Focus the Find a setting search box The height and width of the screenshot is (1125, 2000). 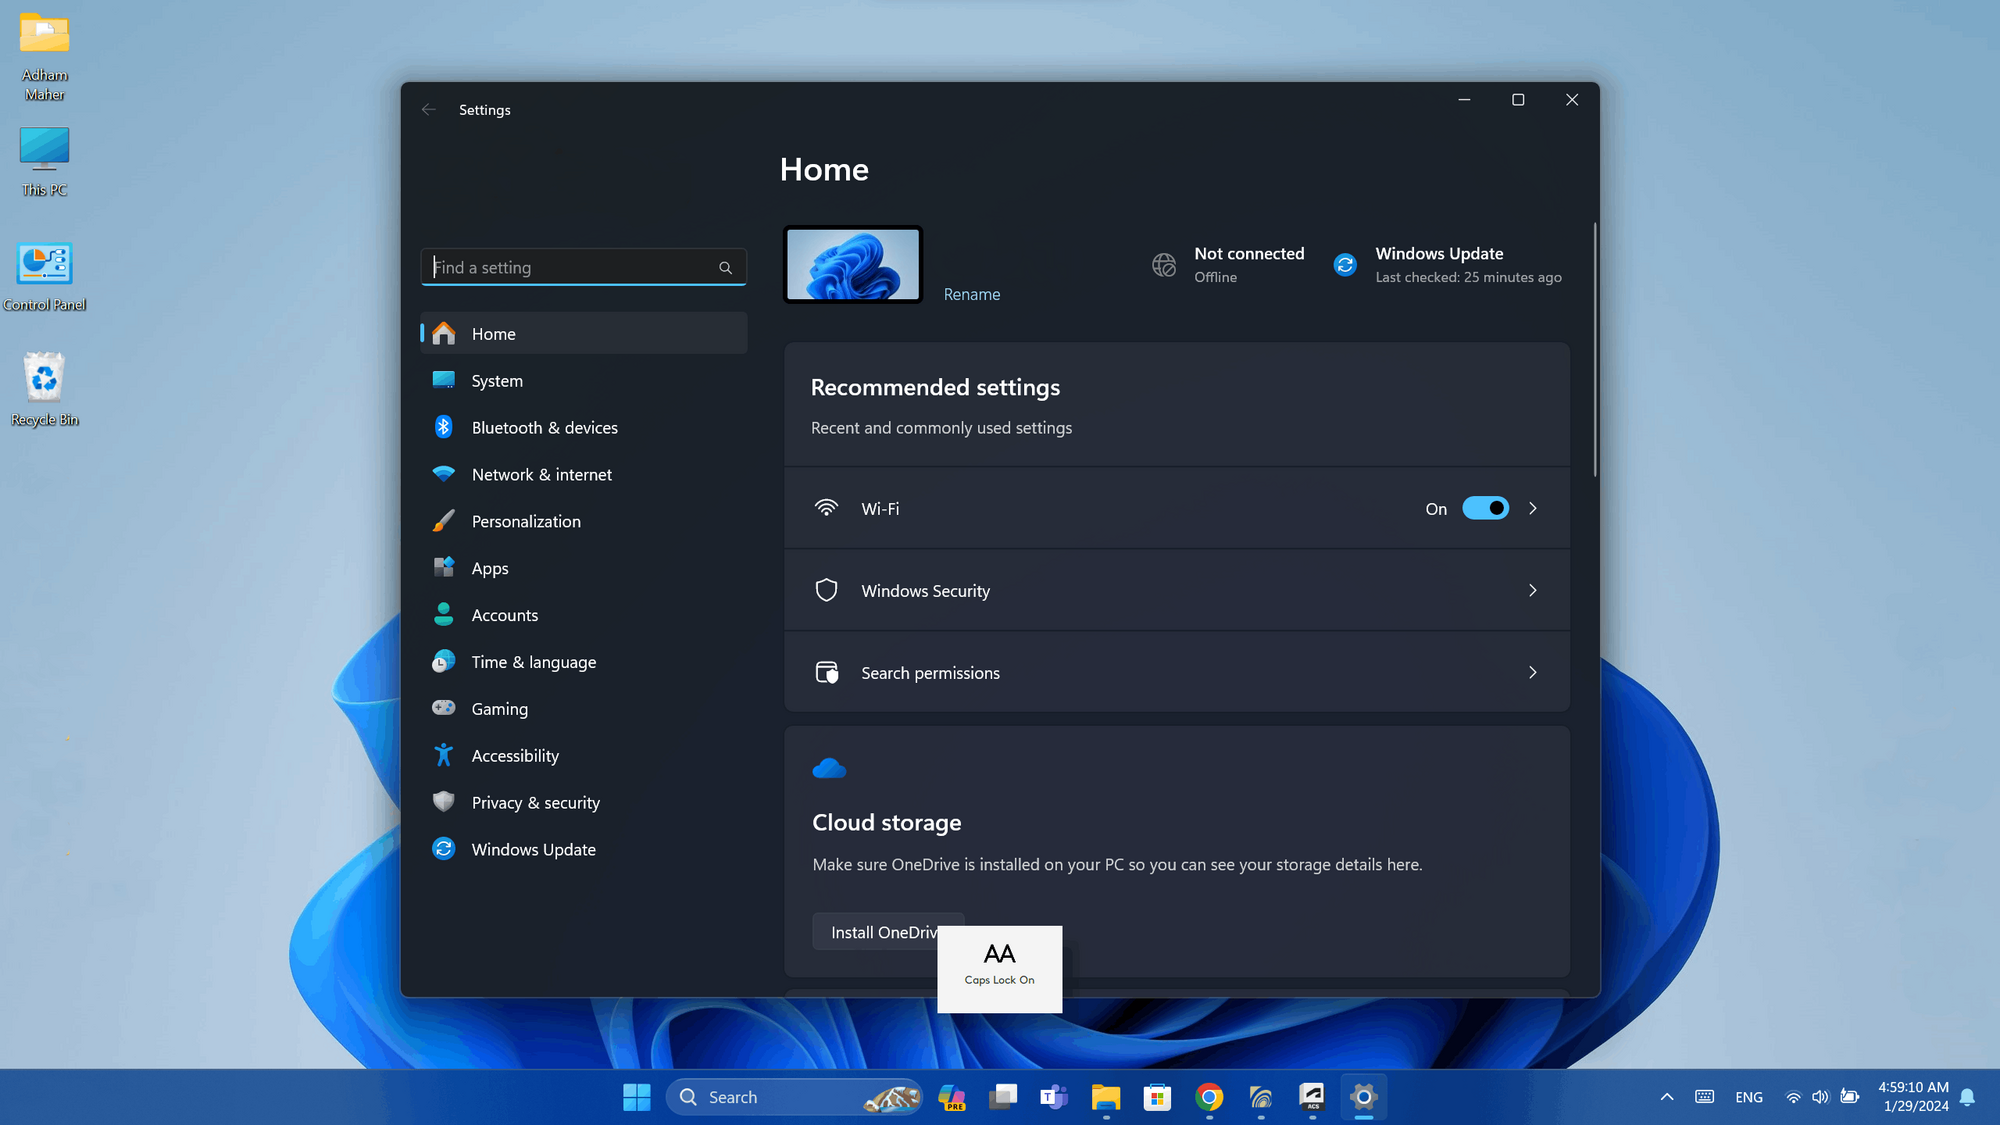[x=584, y=267]
